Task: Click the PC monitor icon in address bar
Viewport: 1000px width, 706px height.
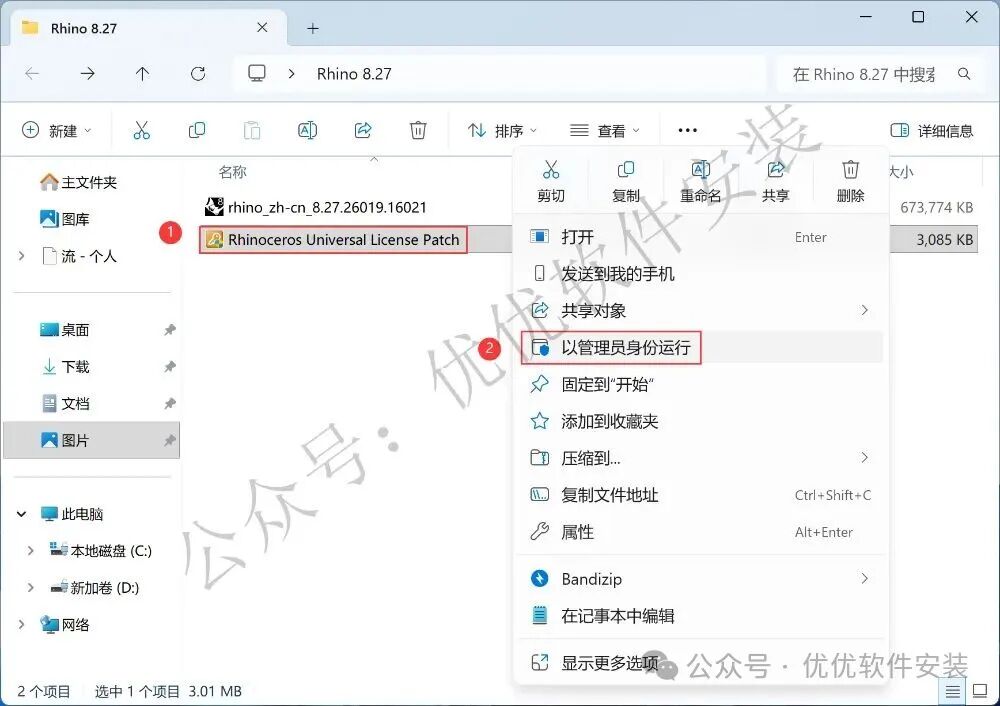Action: click(257, 74)
